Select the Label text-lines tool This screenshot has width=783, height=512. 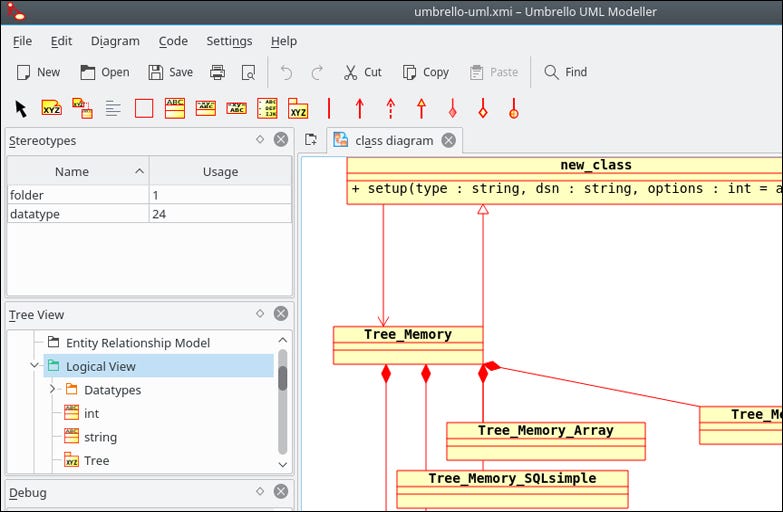[x=113, y=108]
